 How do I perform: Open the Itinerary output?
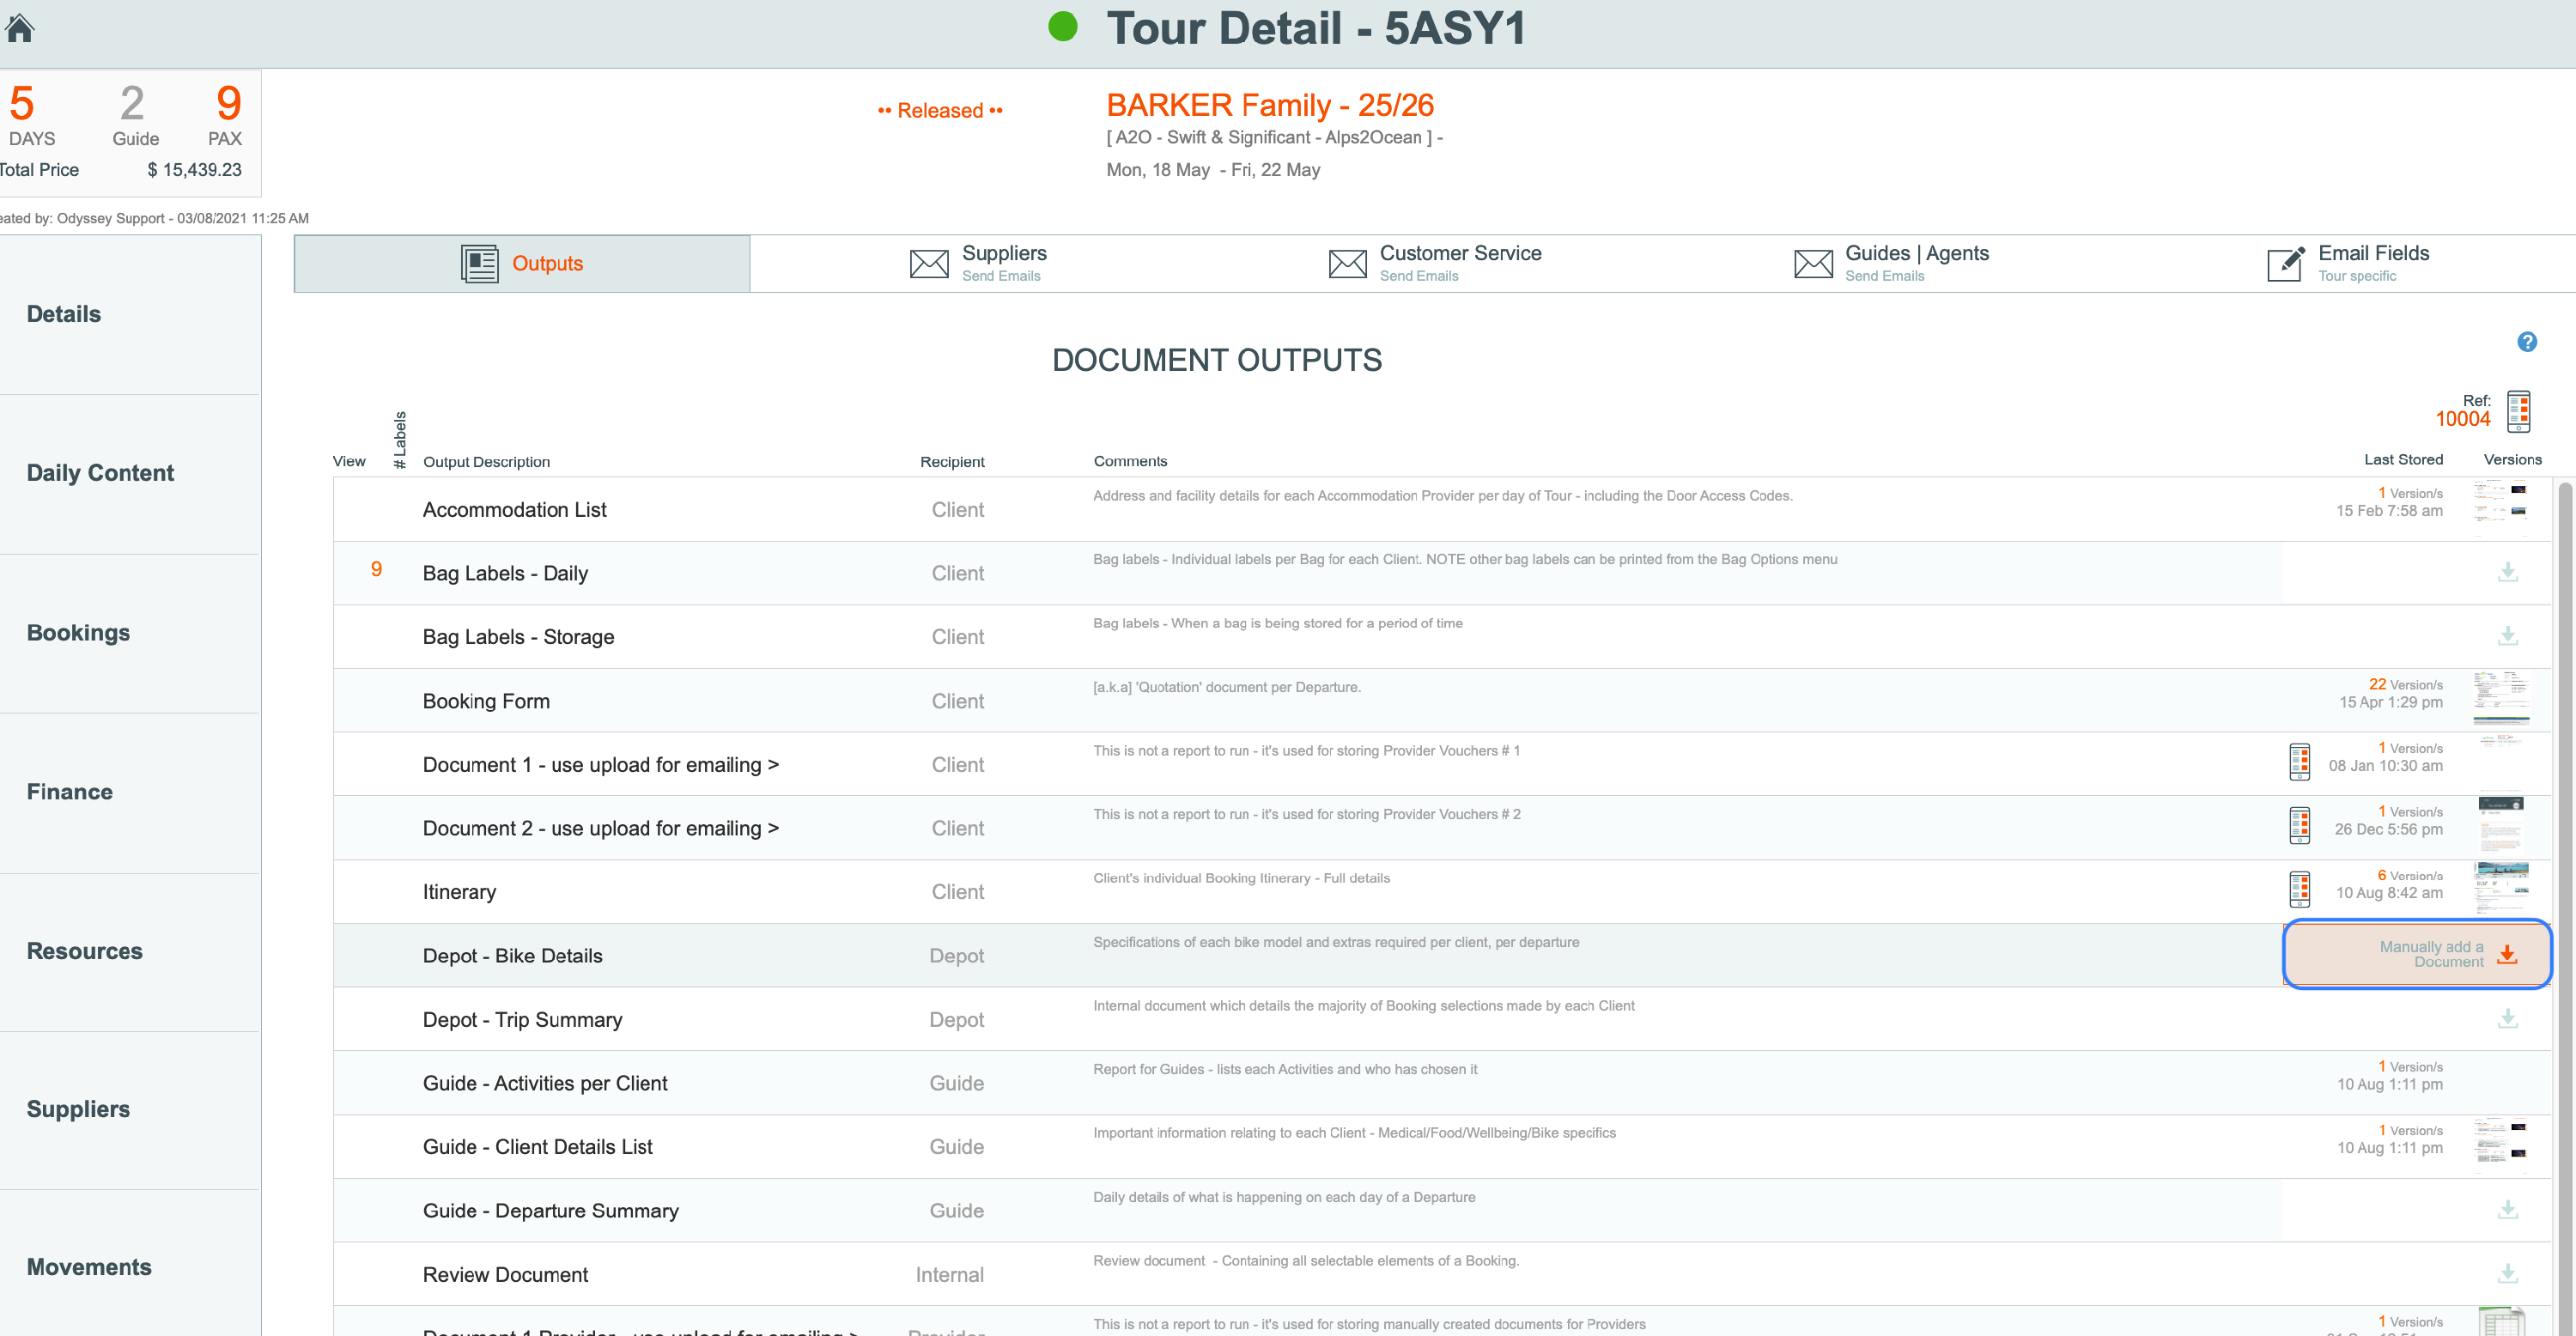459,892
